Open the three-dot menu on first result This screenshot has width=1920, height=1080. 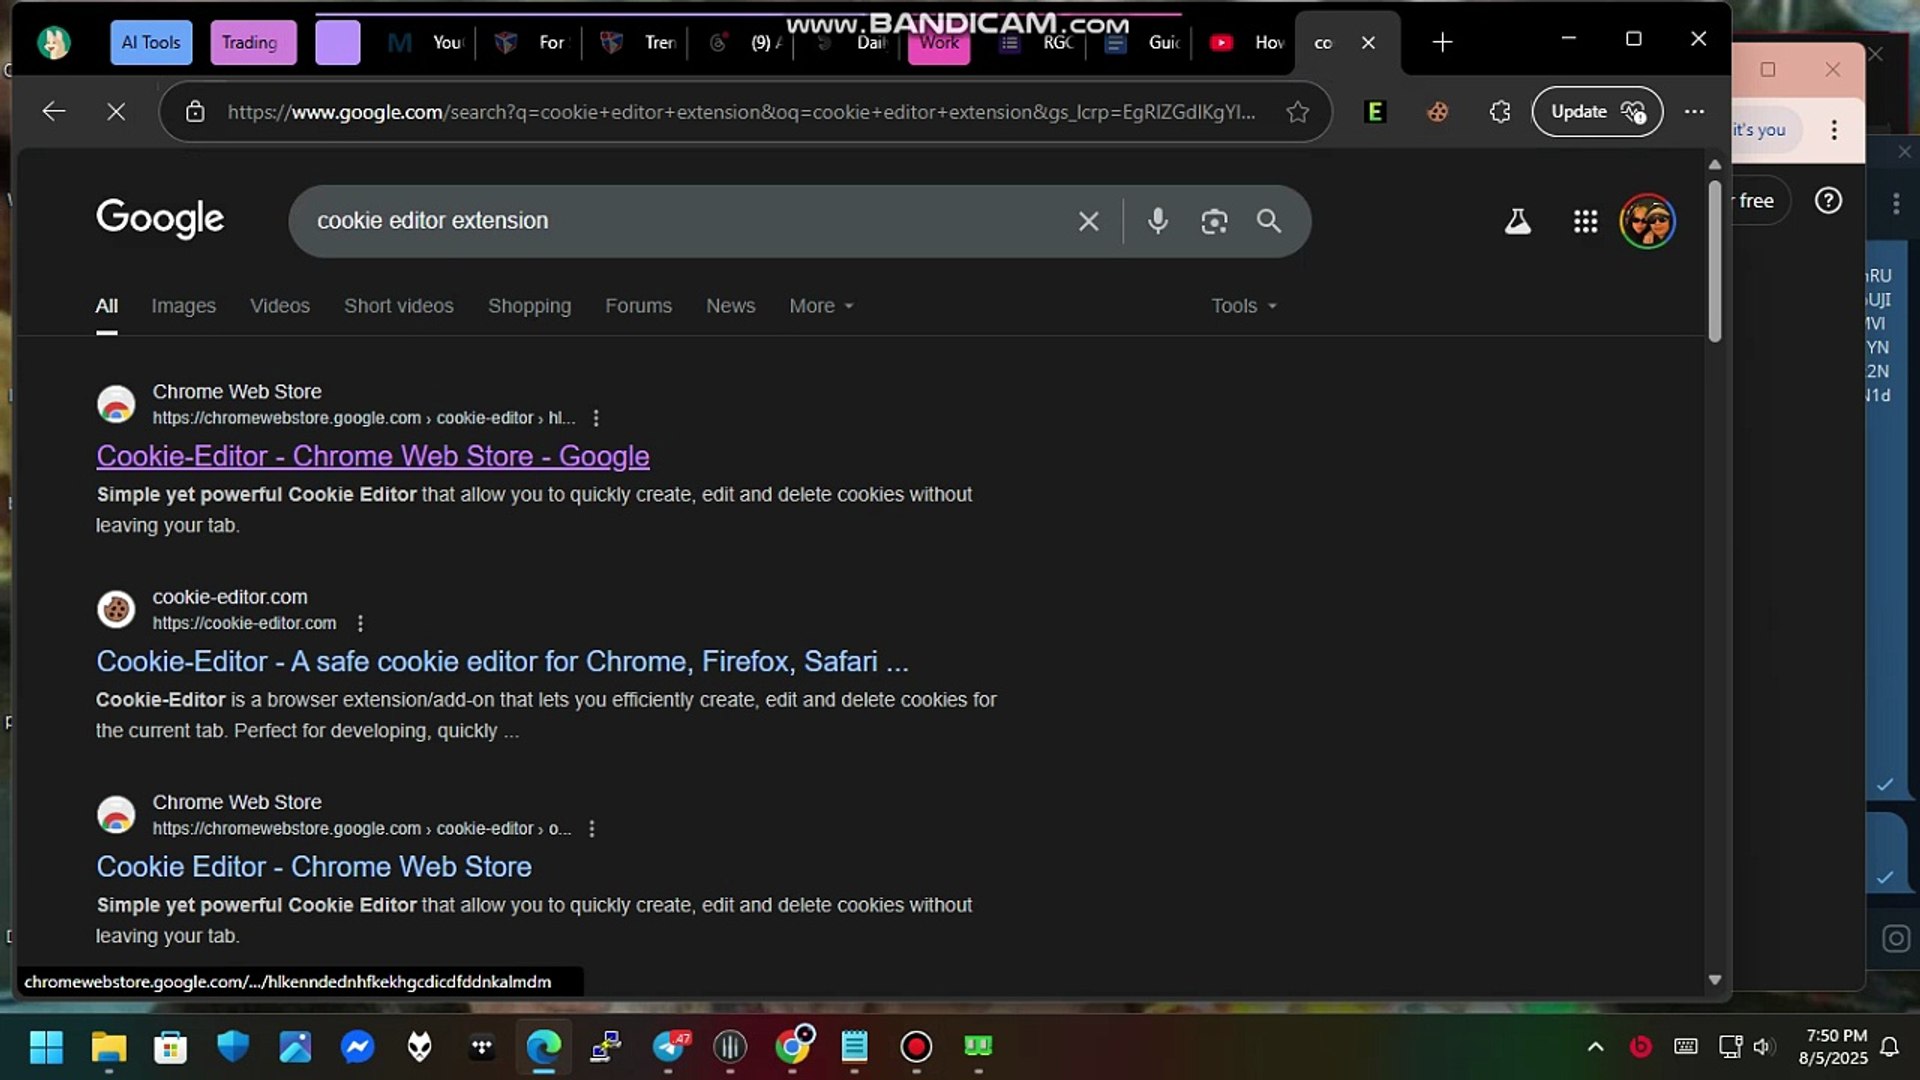coord(597,418)
